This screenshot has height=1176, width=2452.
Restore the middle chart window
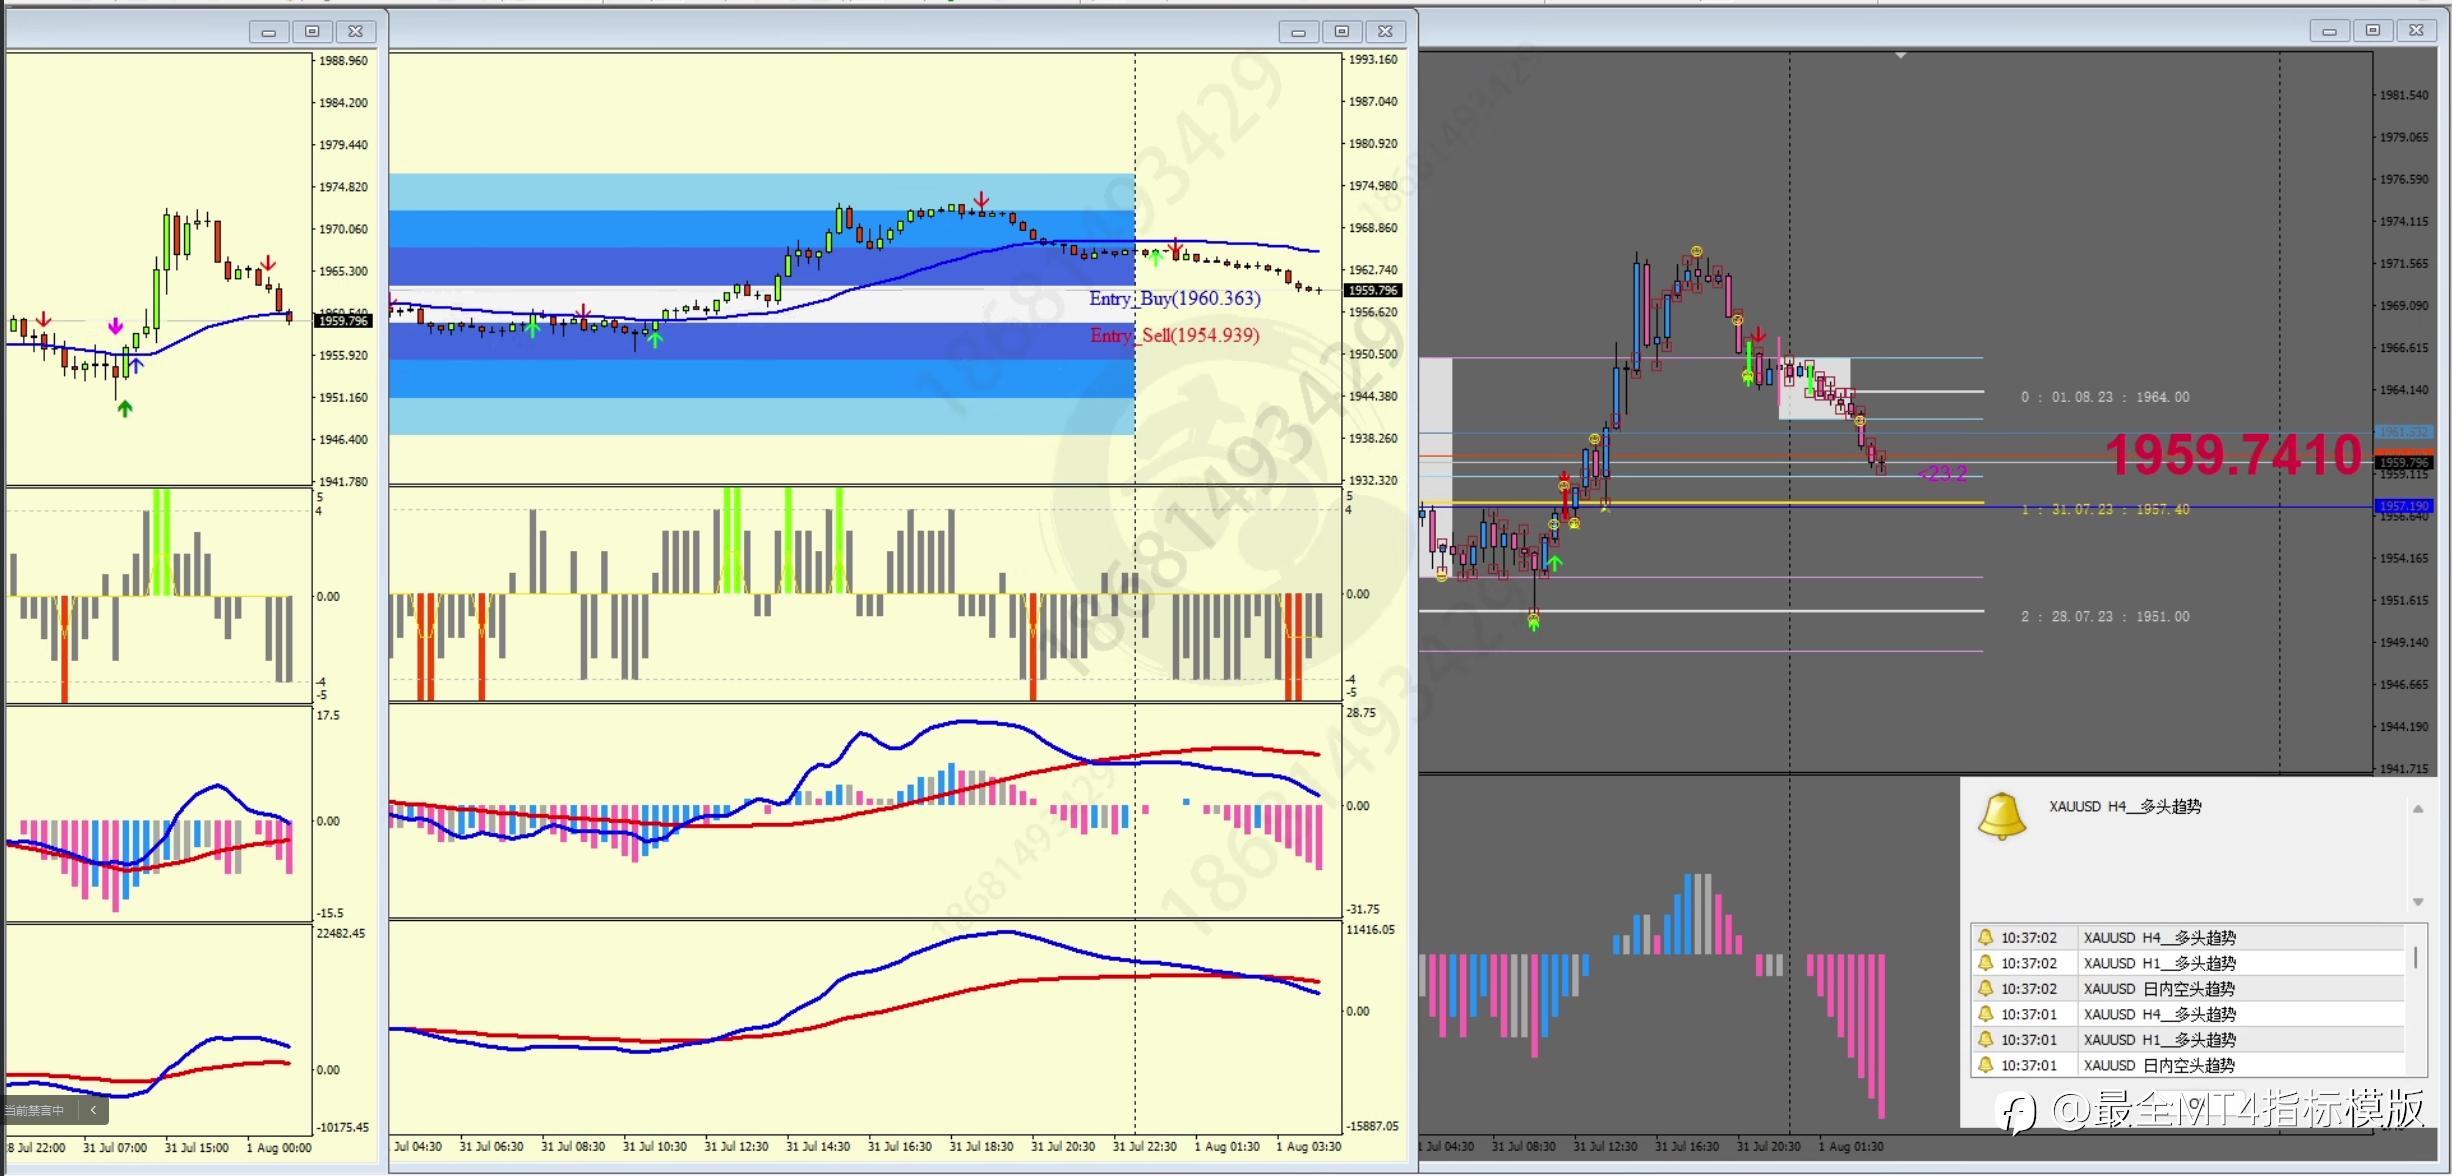[1342, 32]
